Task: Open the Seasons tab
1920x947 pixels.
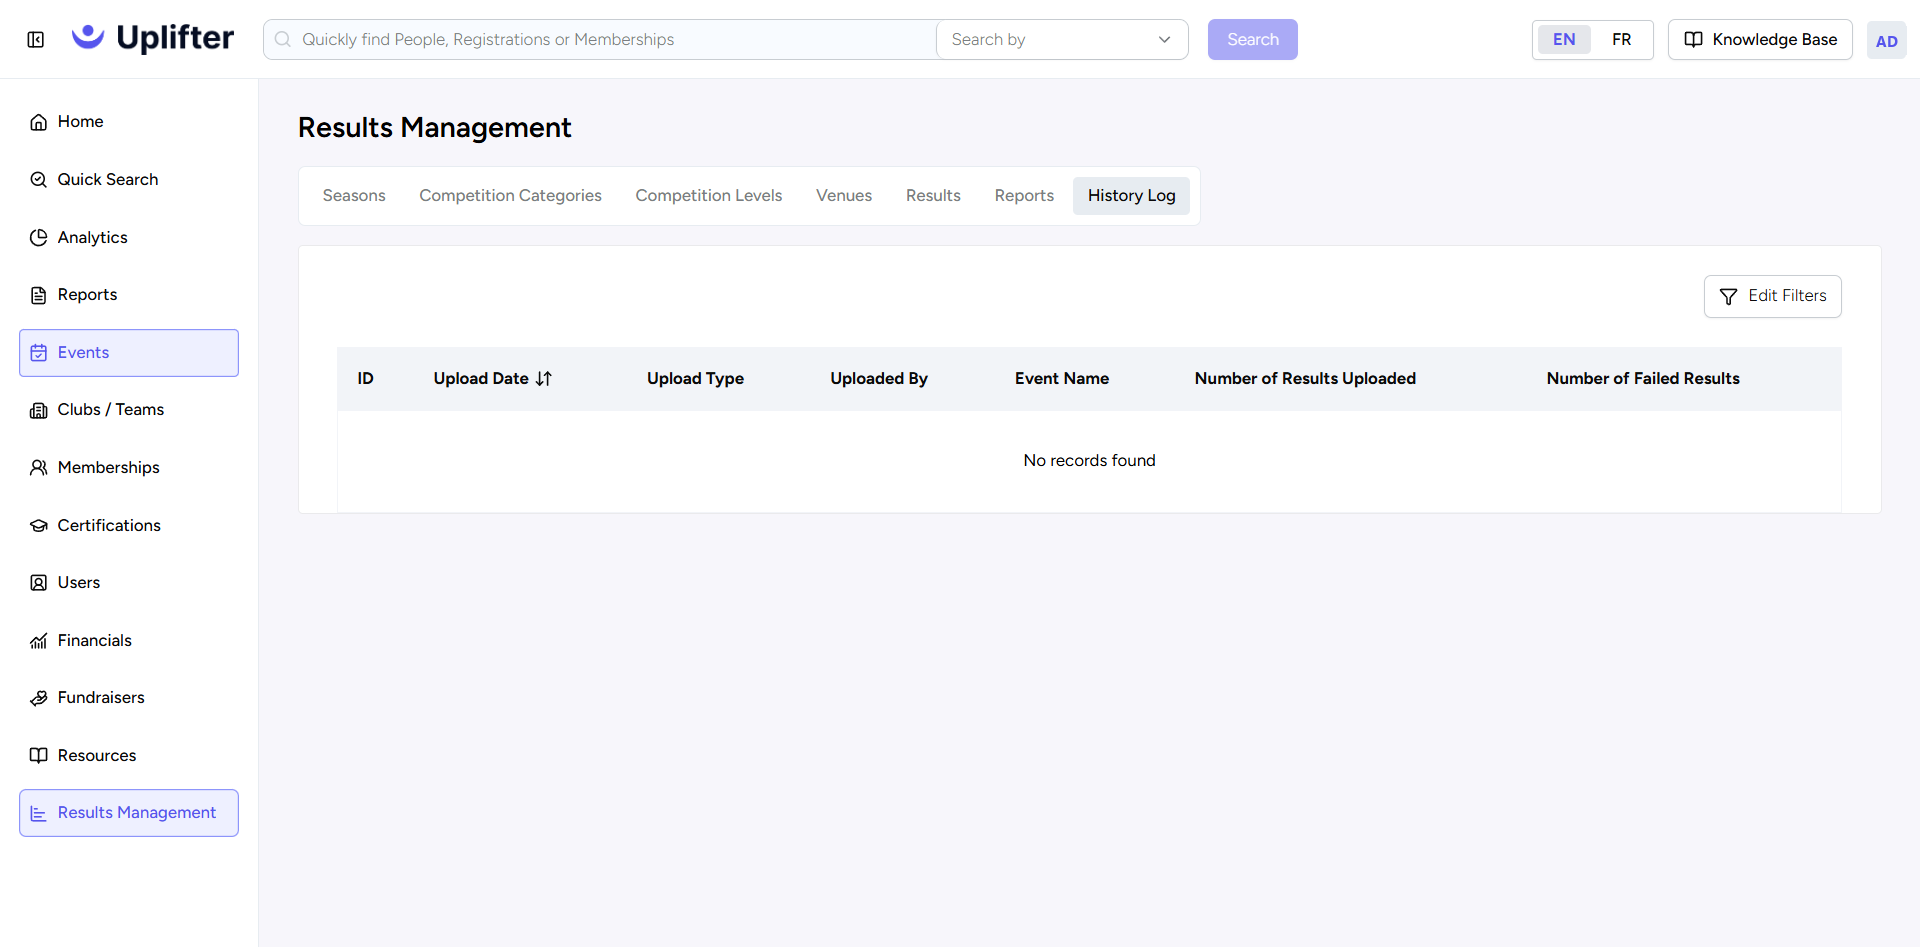Action: point(354,196)
